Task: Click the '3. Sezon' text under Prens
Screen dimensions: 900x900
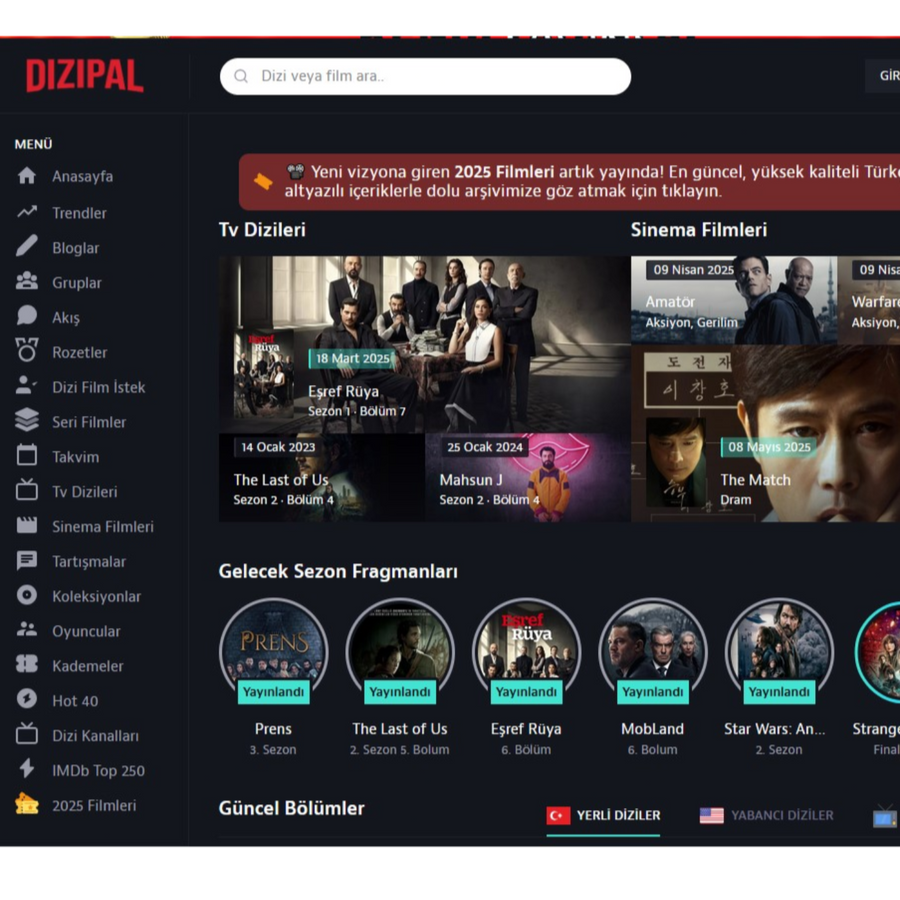Action: (x=273, y=750)
